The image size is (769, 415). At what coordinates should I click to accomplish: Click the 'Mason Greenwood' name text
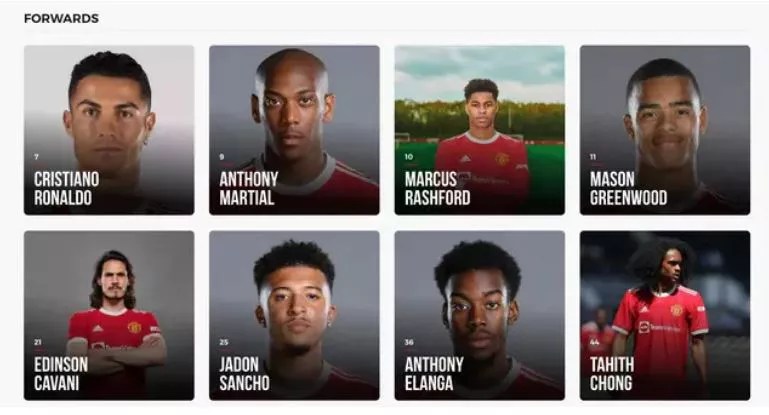coord(628,188)
